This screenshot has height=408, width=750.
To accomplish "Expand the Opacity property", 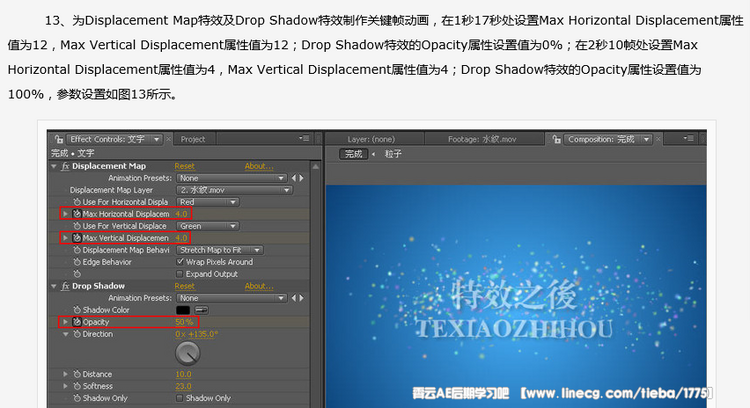I will tap(66, 322).
